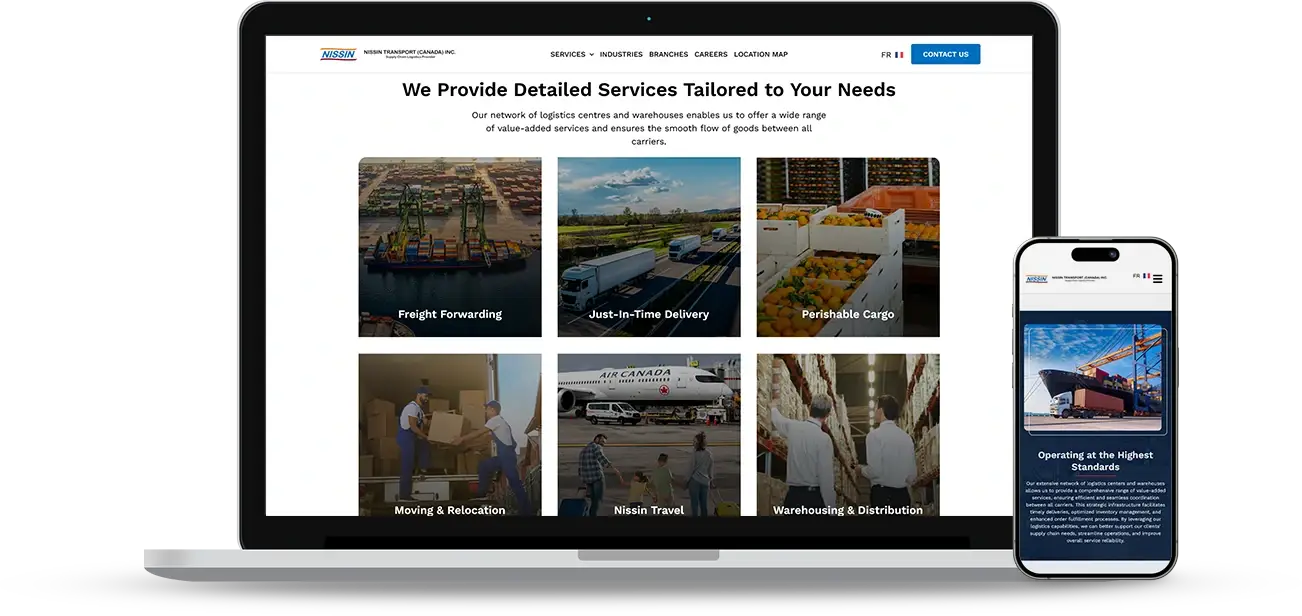This screenshot has height=616, width=1302.
Task: Select BRANCHES in the navigation bar
Action: point(668,54)
